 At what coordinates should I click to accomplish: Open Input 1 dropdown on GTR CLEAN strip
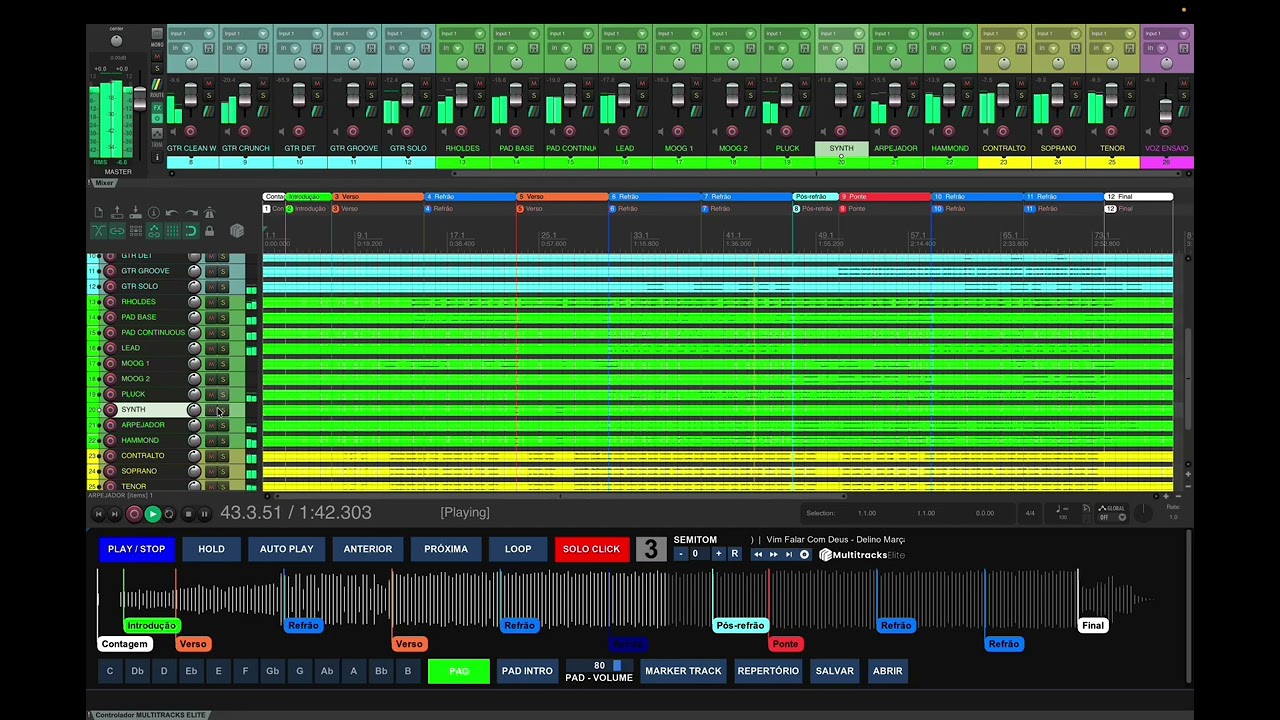tap(192, 34)
